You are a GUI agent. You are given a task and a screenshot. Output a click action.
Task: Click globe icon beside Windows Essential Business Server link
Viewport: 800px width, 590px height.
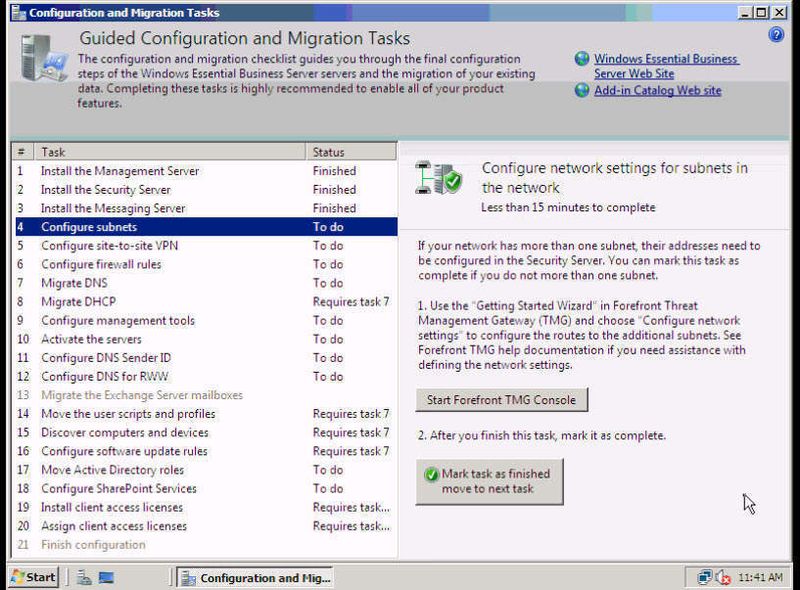[x=582, y=59]
